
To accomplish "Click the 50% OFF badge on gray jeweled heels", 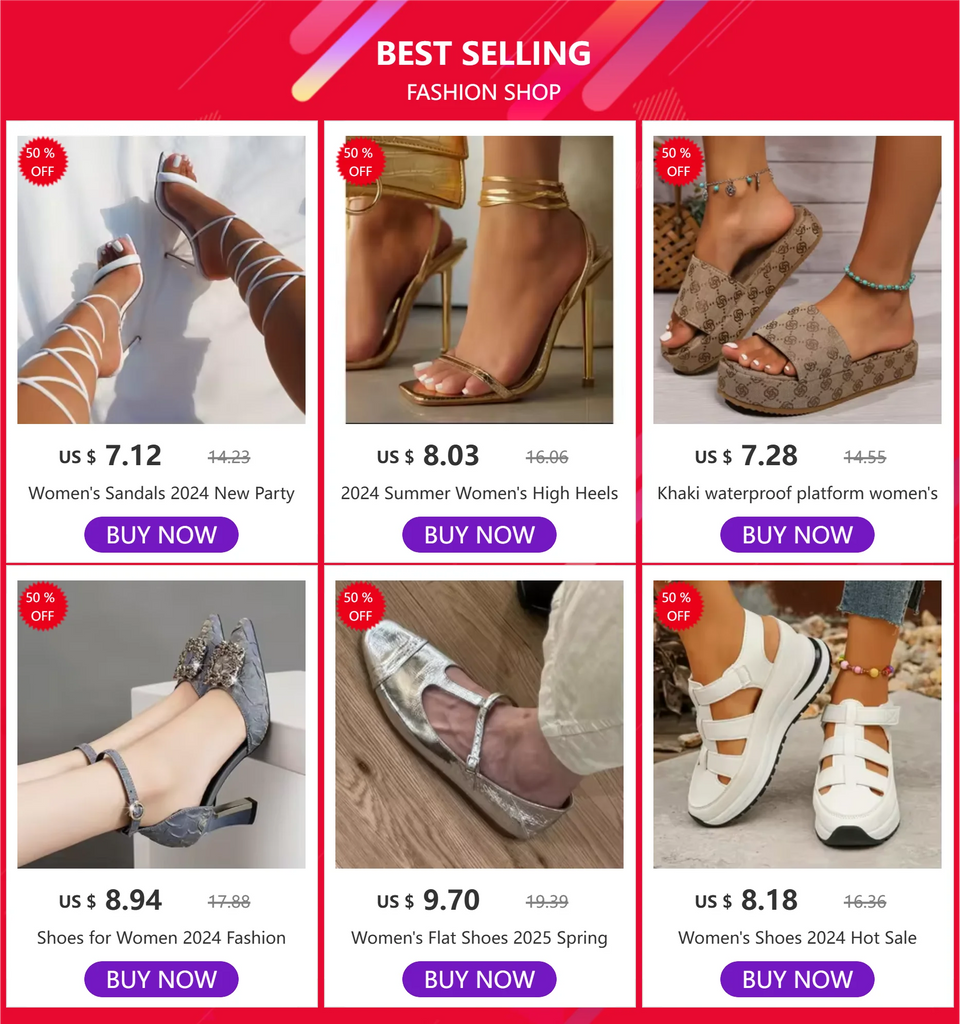I will coord(41,606).
